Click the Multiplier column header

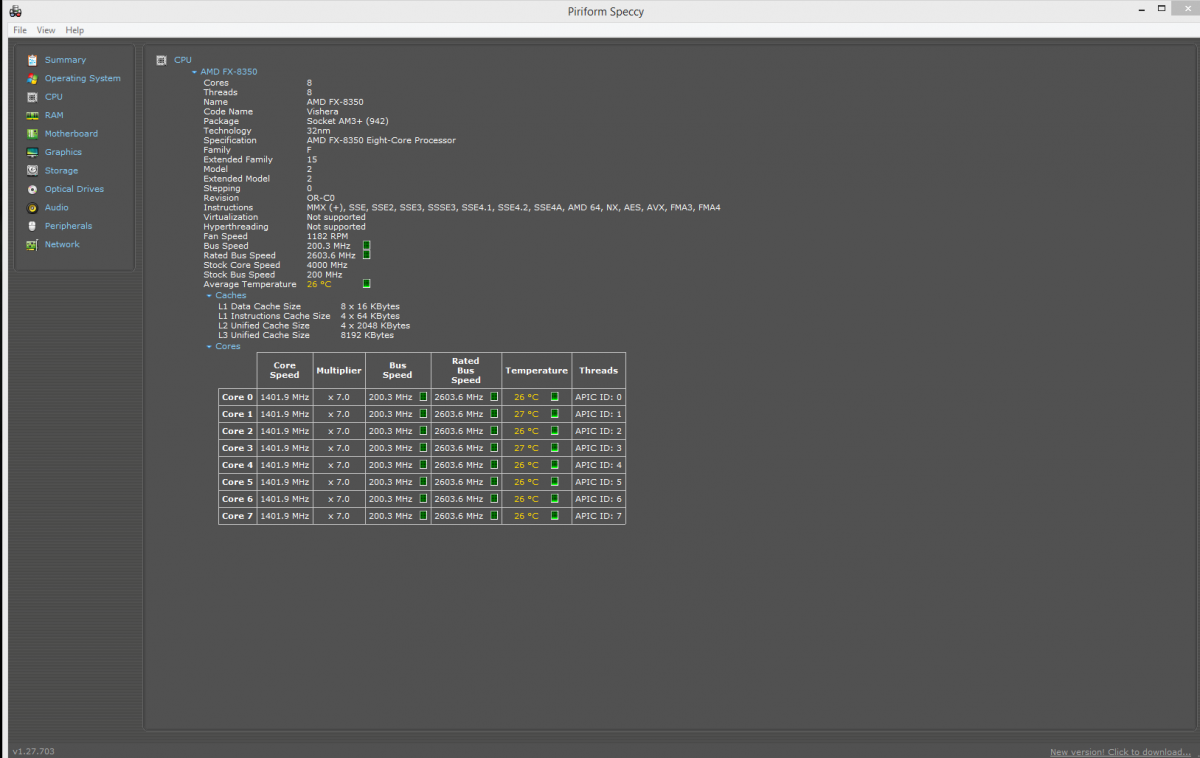point(339,370)
